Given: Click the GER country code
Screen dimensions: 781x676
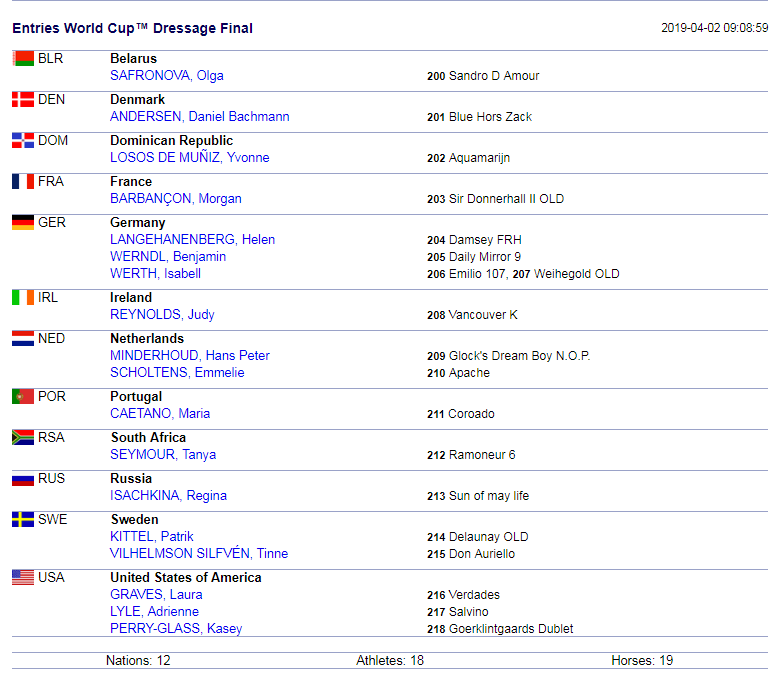Looking at the screenshot, I should click(x=52, y=222).
